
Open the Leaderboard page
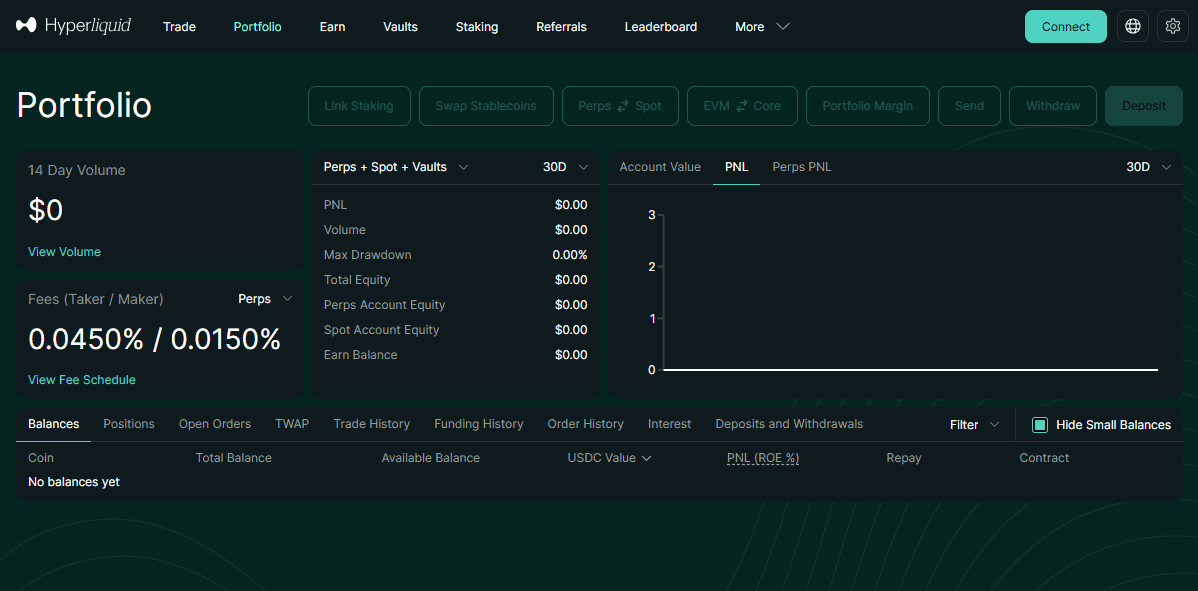pos(661,27)
